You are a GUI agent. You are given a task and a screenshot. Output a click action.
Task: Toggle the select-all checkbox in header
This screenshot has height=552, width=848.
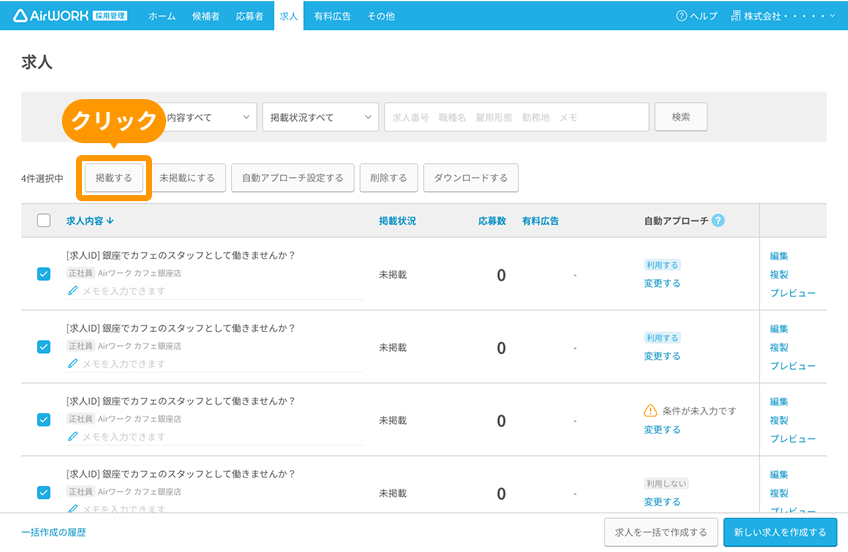pos(44,221)
